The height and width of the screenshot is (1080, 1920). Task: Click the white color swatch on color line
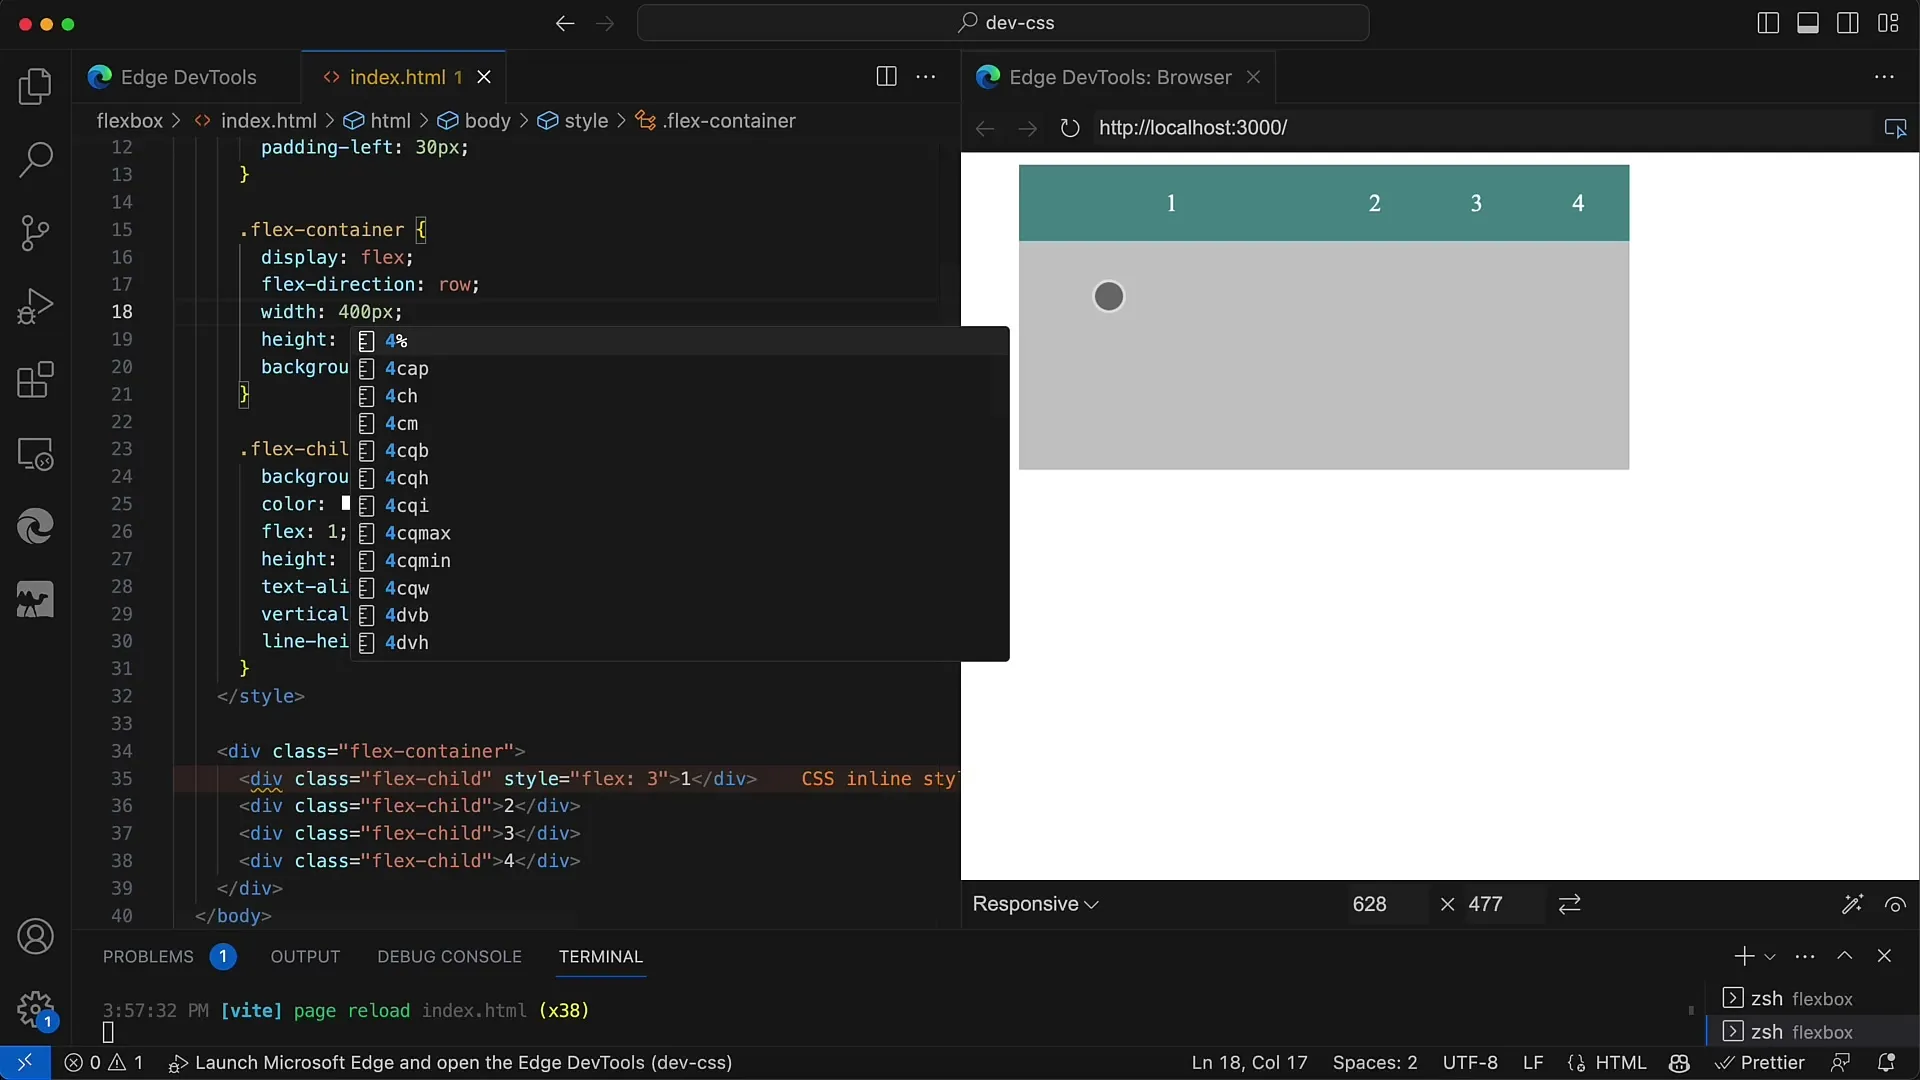pos(346,503)
